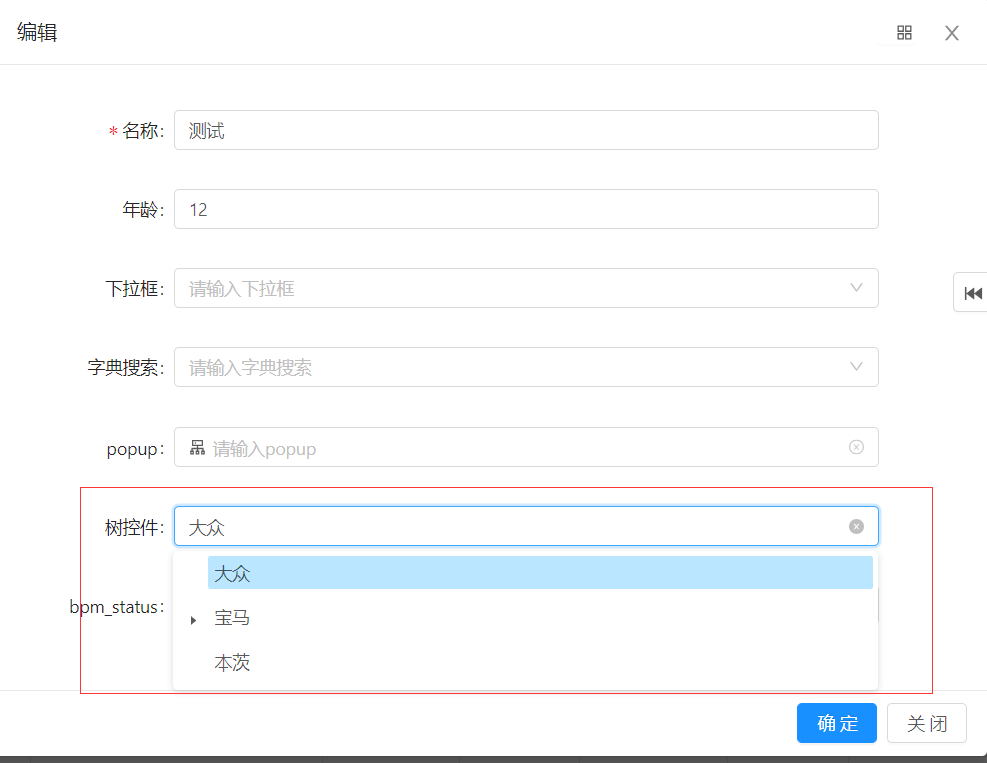Select 本茨 in the tree dropdown list
The image size is (987, 763).
tap(232, 662)
